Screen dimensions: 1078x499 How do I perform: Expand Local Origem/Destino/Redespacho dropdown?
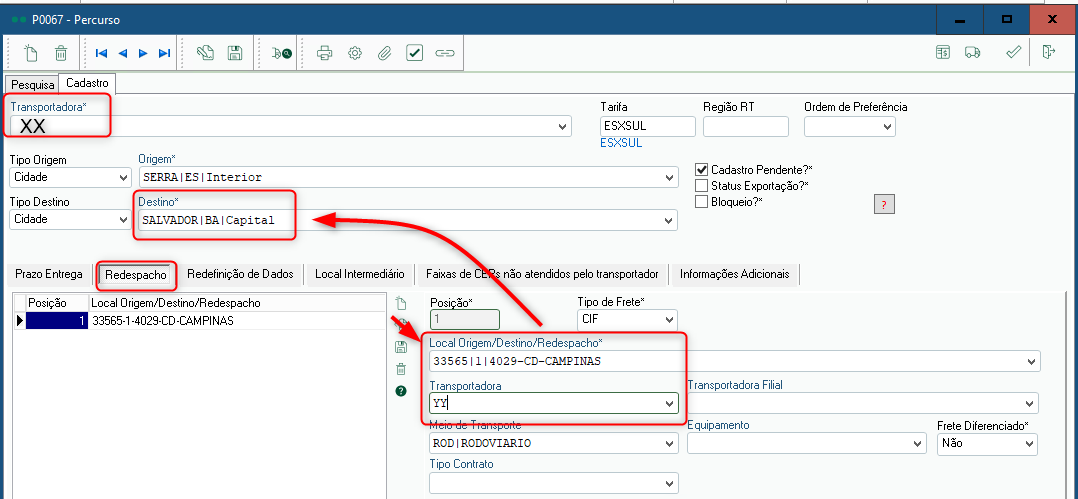1032,362
